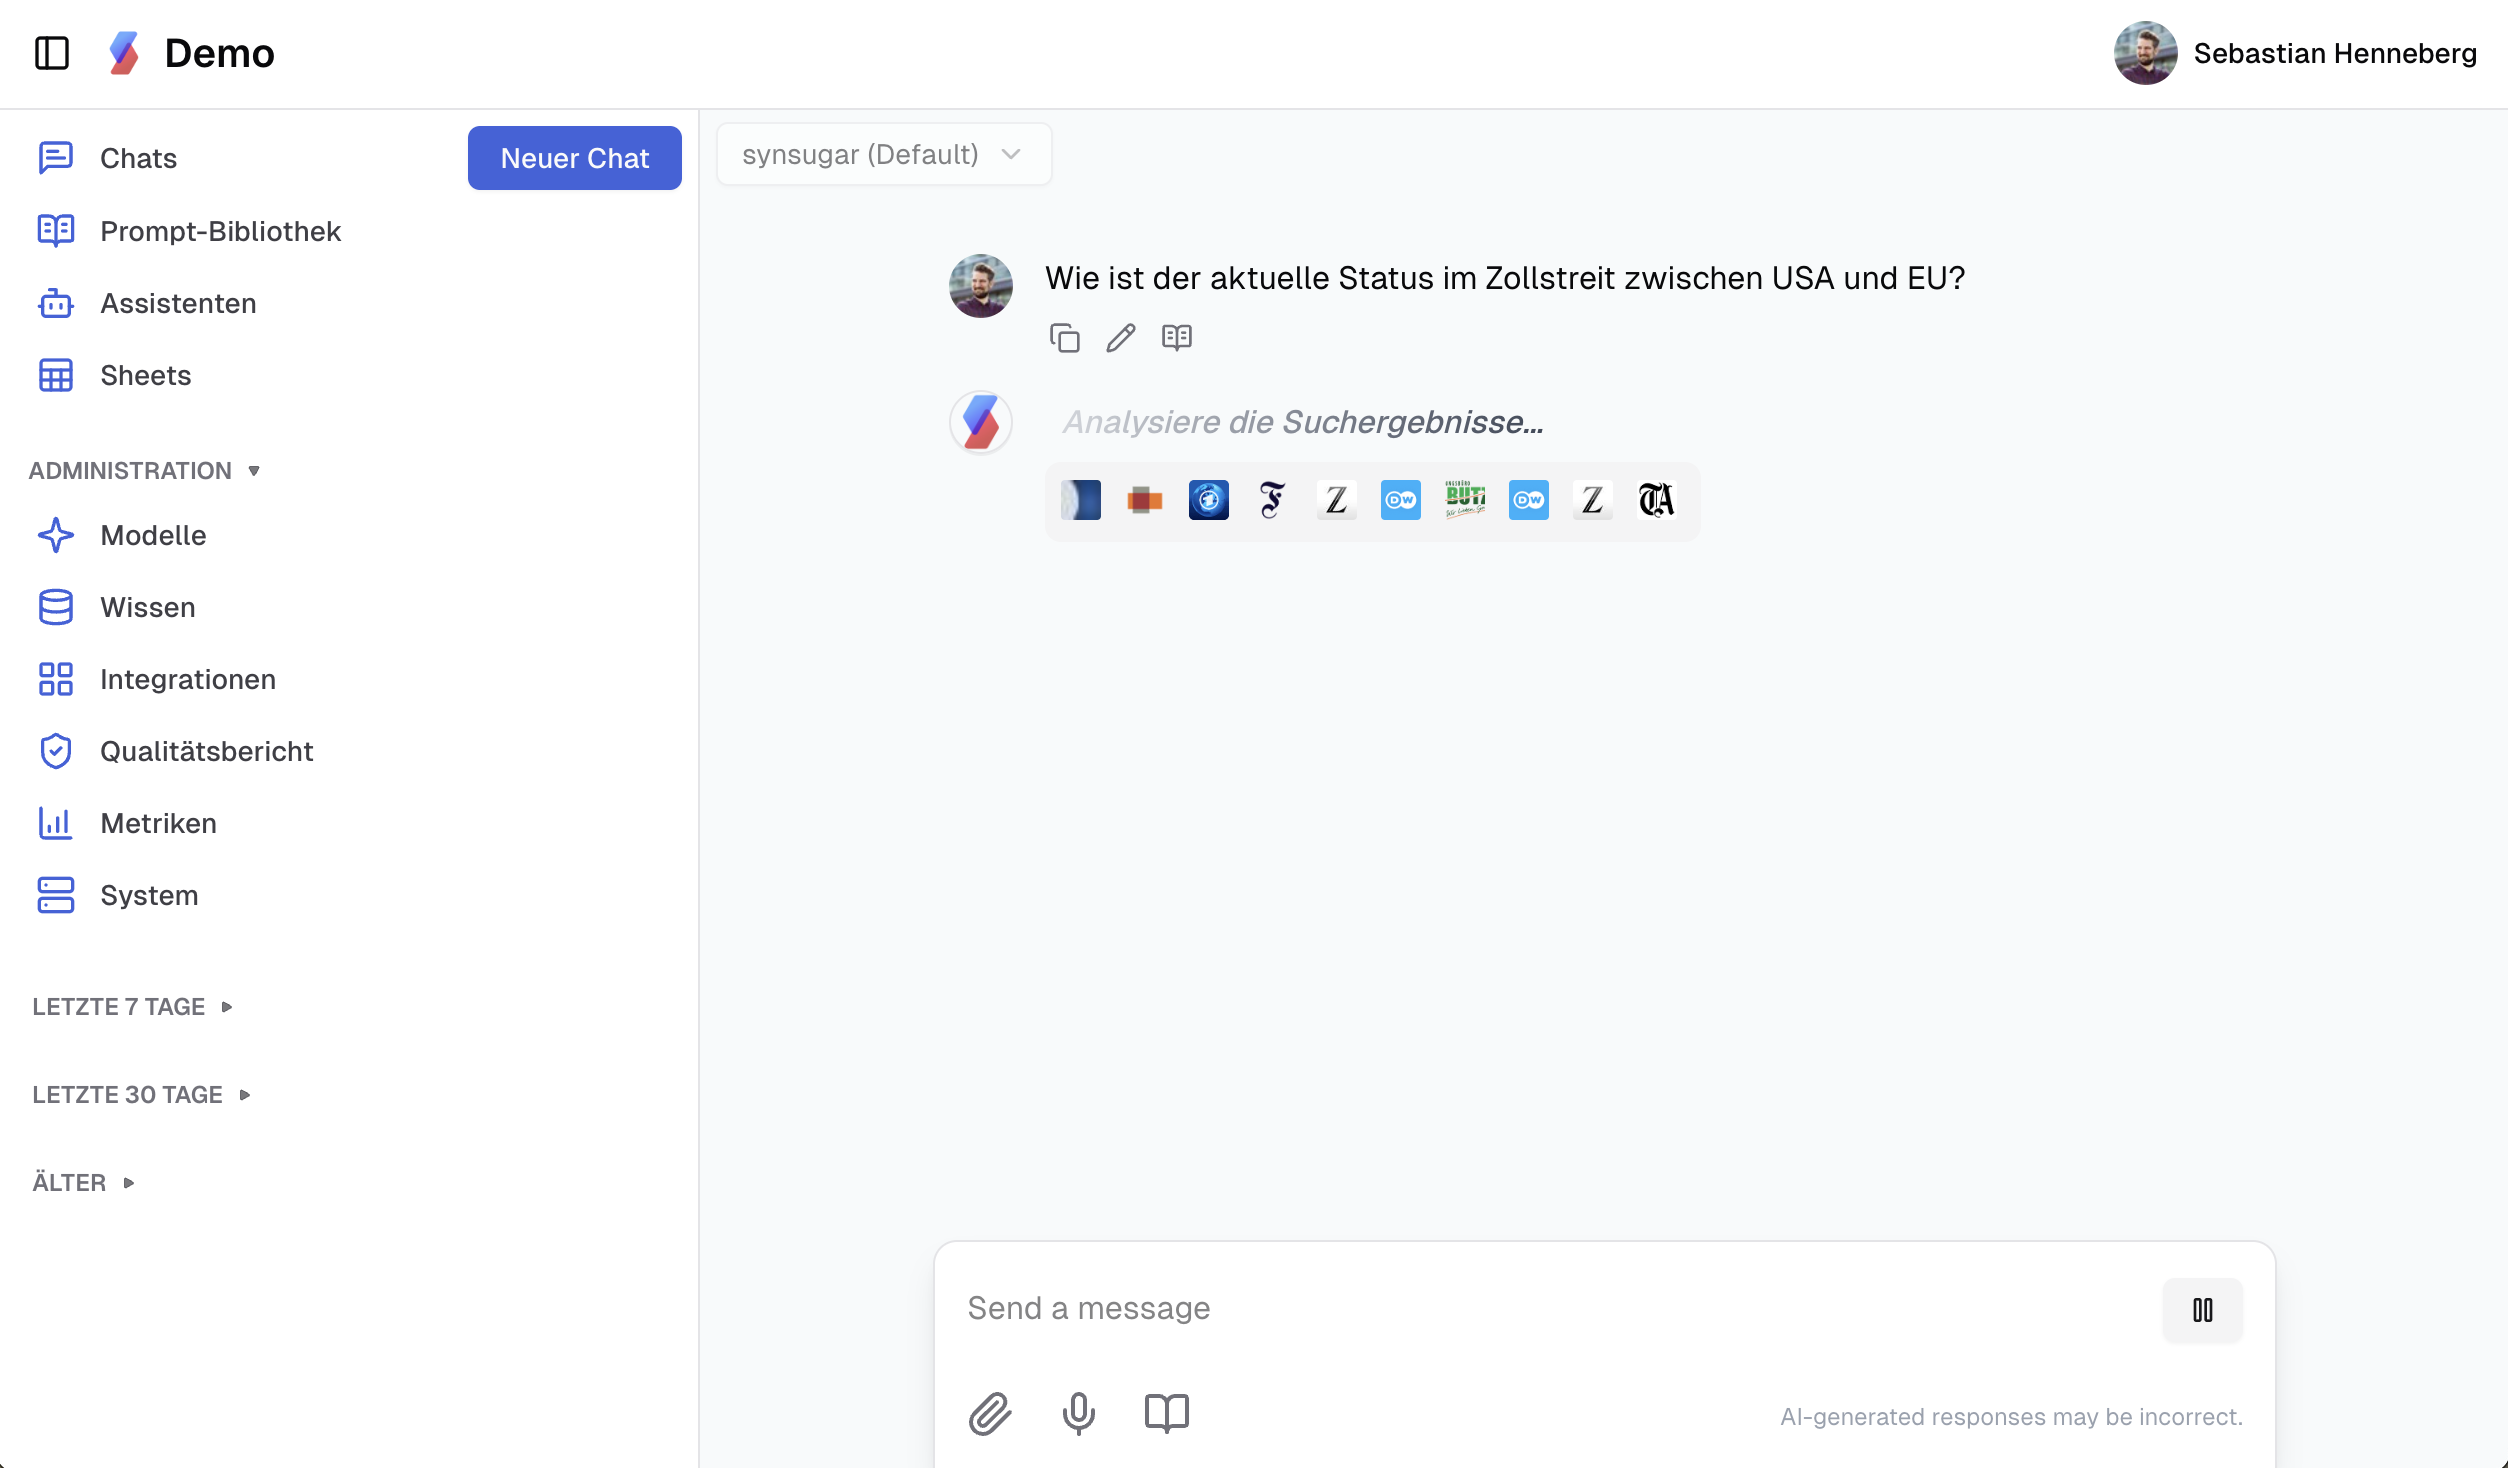
Task: Toggle the sidebar visibility
Action: [52, 53]
